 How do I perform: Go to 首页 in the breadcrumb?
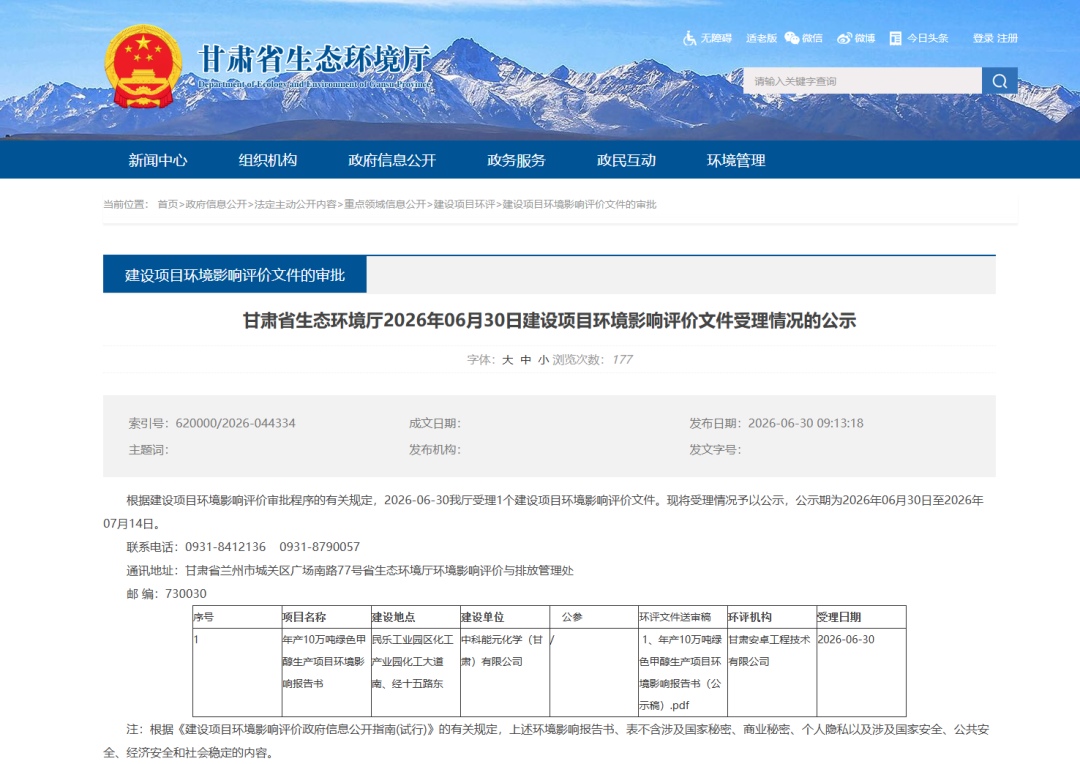click(167, 205)
